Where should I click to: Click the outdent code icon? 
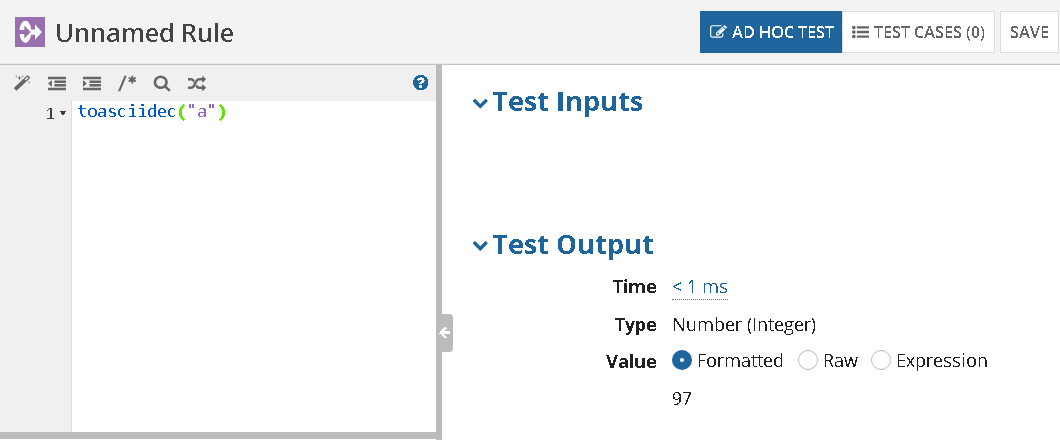click(57, 83)
